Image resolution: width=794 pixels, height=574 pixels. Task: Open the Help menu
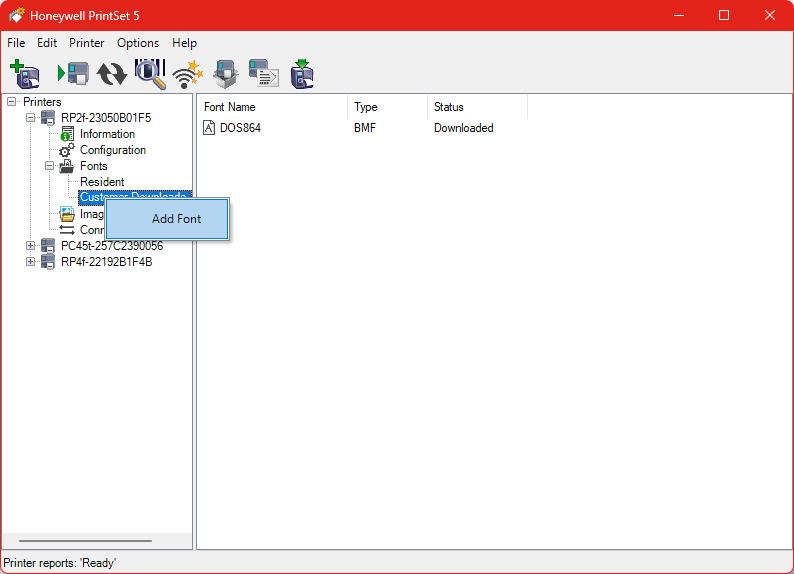184,43
